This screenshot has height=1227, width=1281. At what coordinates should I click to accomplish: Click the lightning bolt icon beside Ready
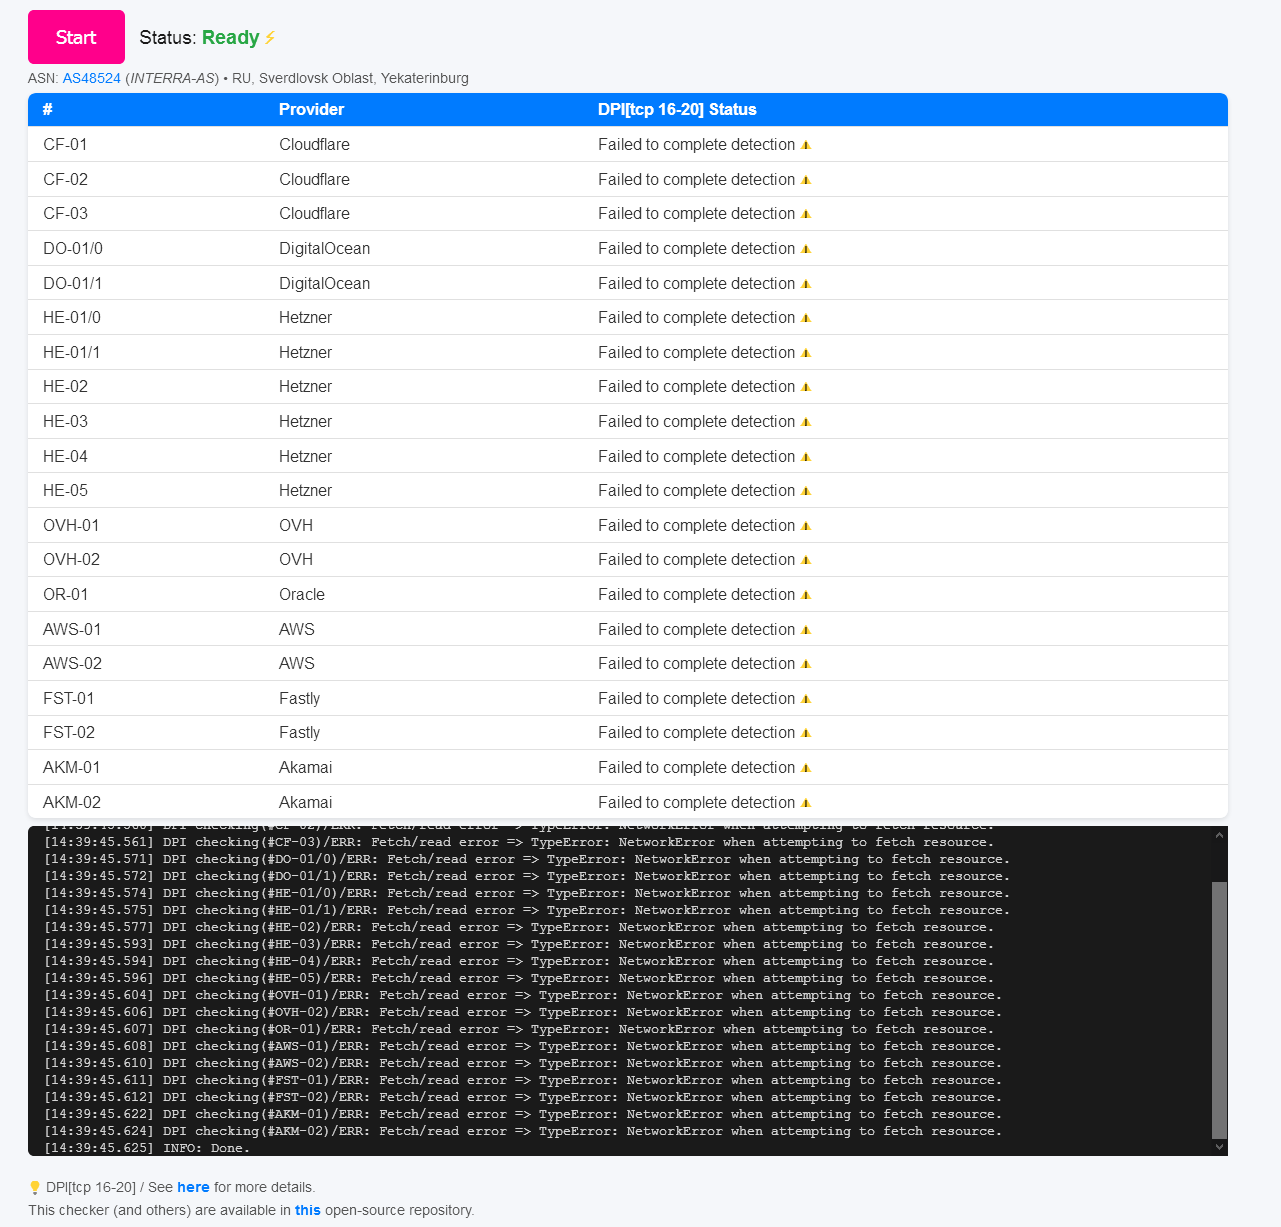(x=270, y=37)
